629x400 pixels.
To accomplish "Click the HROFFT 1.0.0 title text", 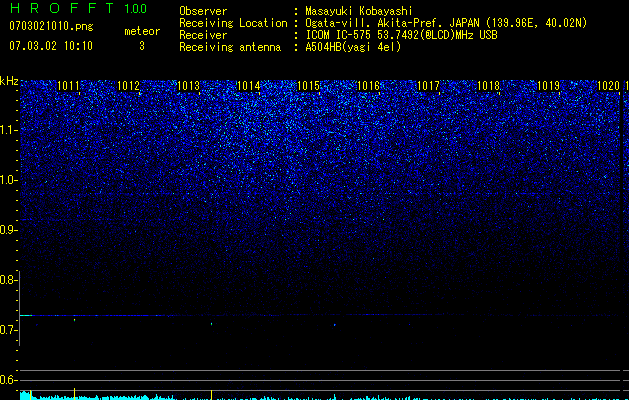I will (x=78, y=8).
